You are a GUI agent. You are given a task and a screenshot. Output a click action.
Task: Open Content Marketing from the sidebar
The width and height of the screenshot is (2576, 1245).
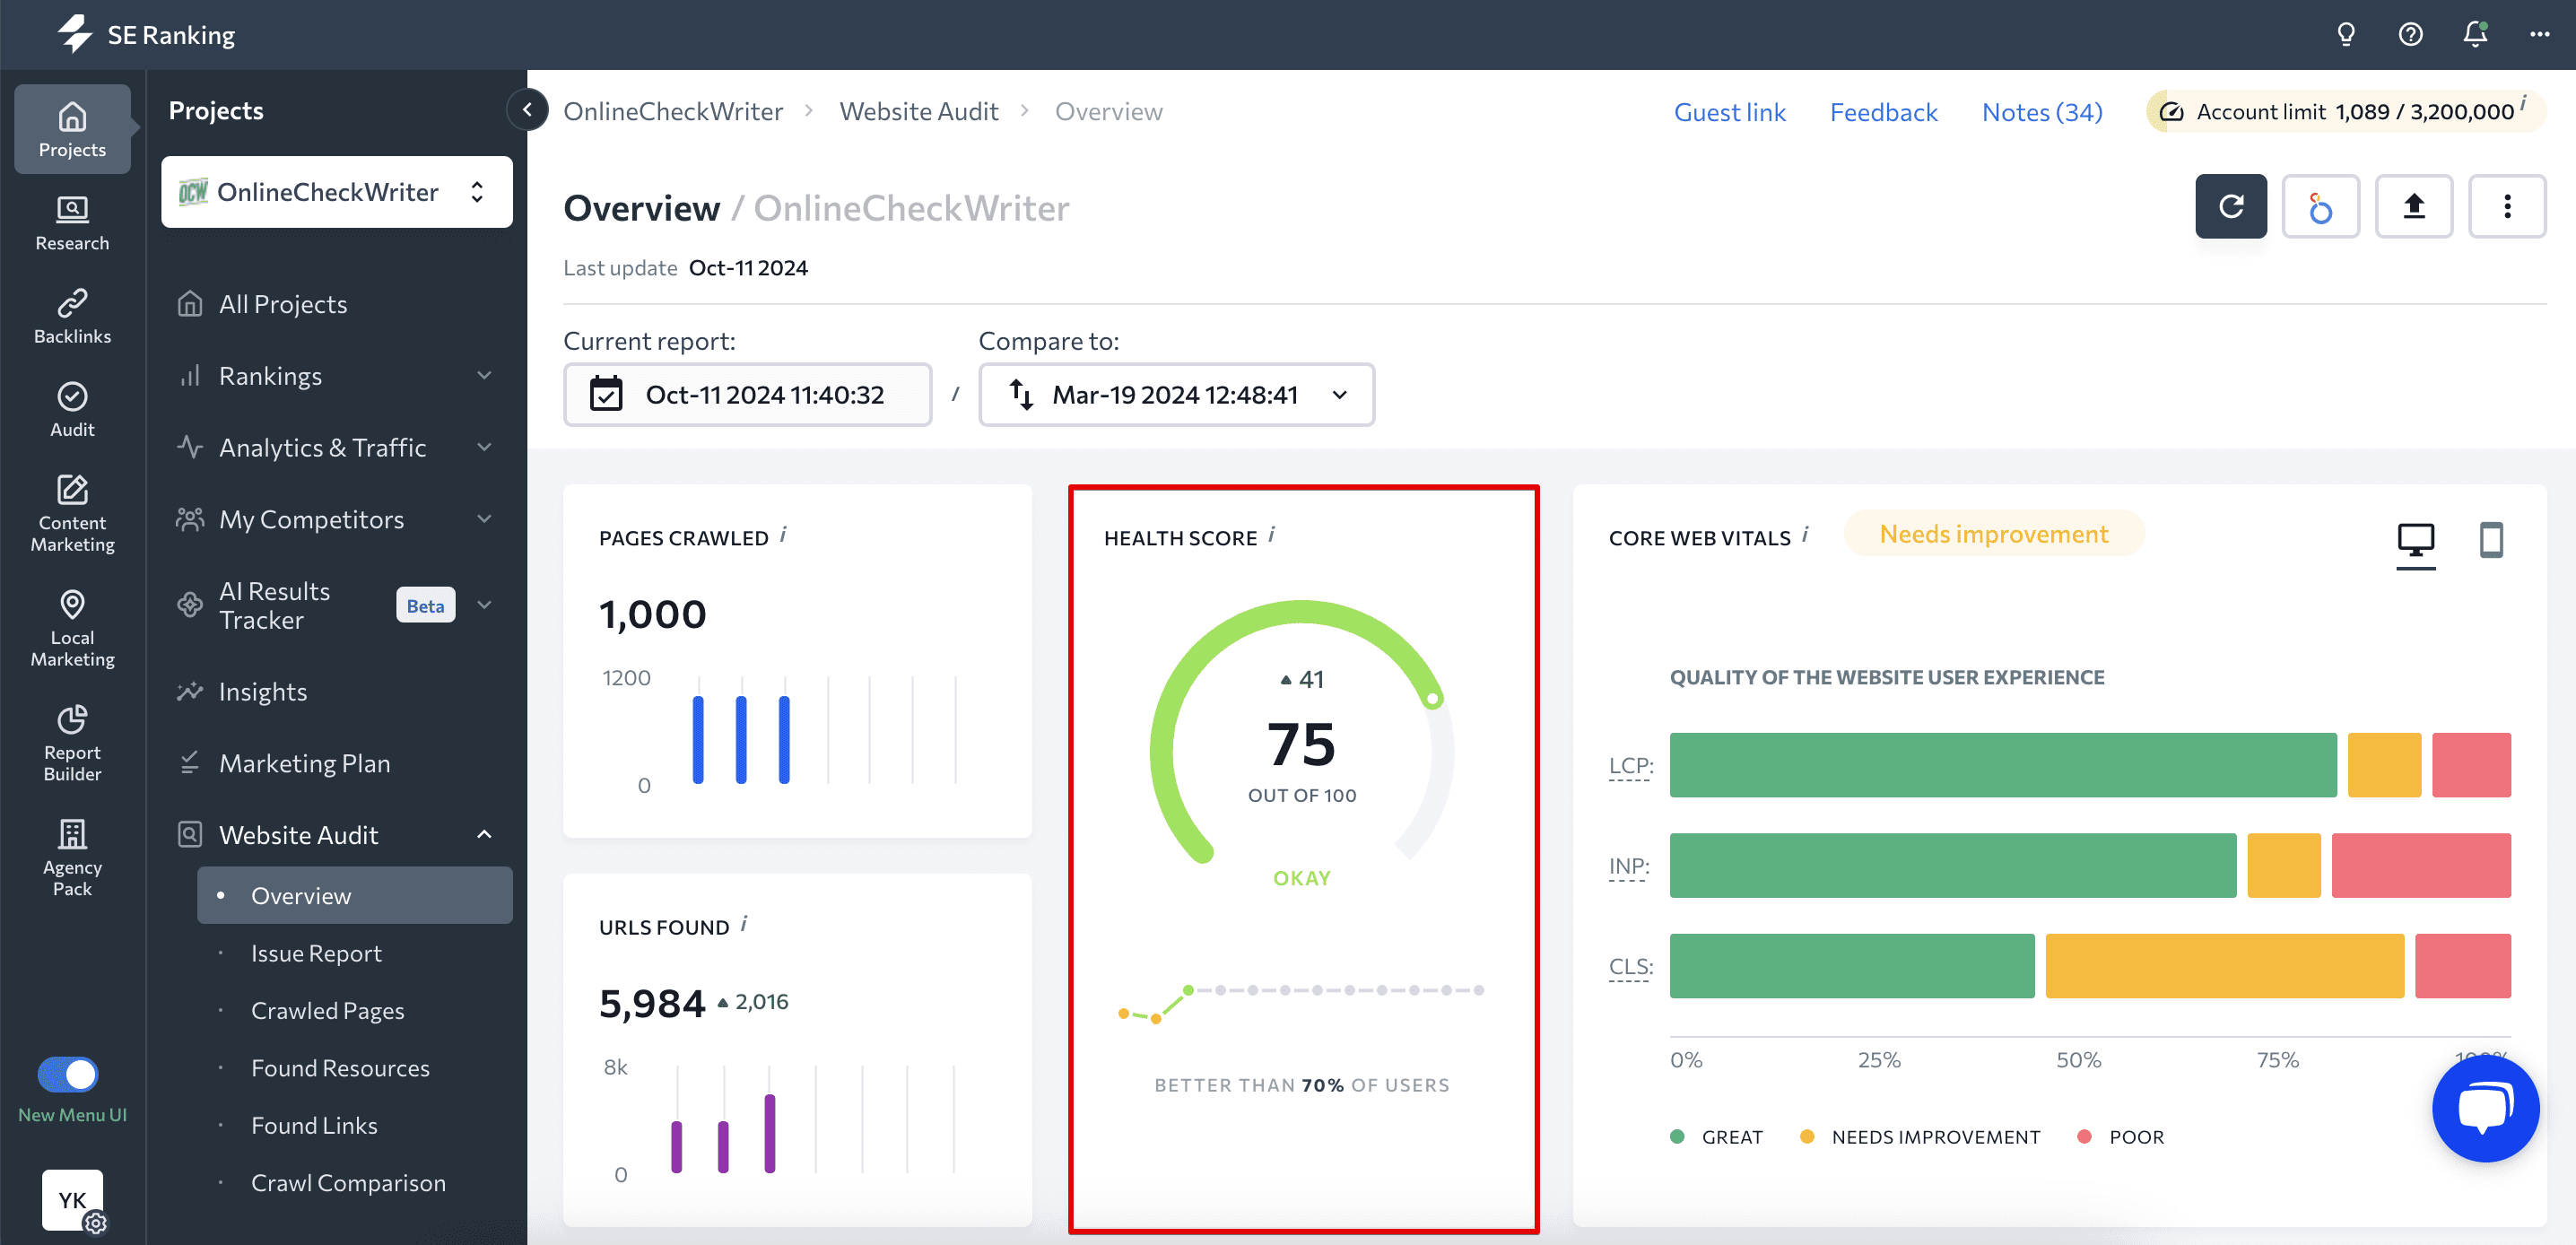tap(71, 512)
